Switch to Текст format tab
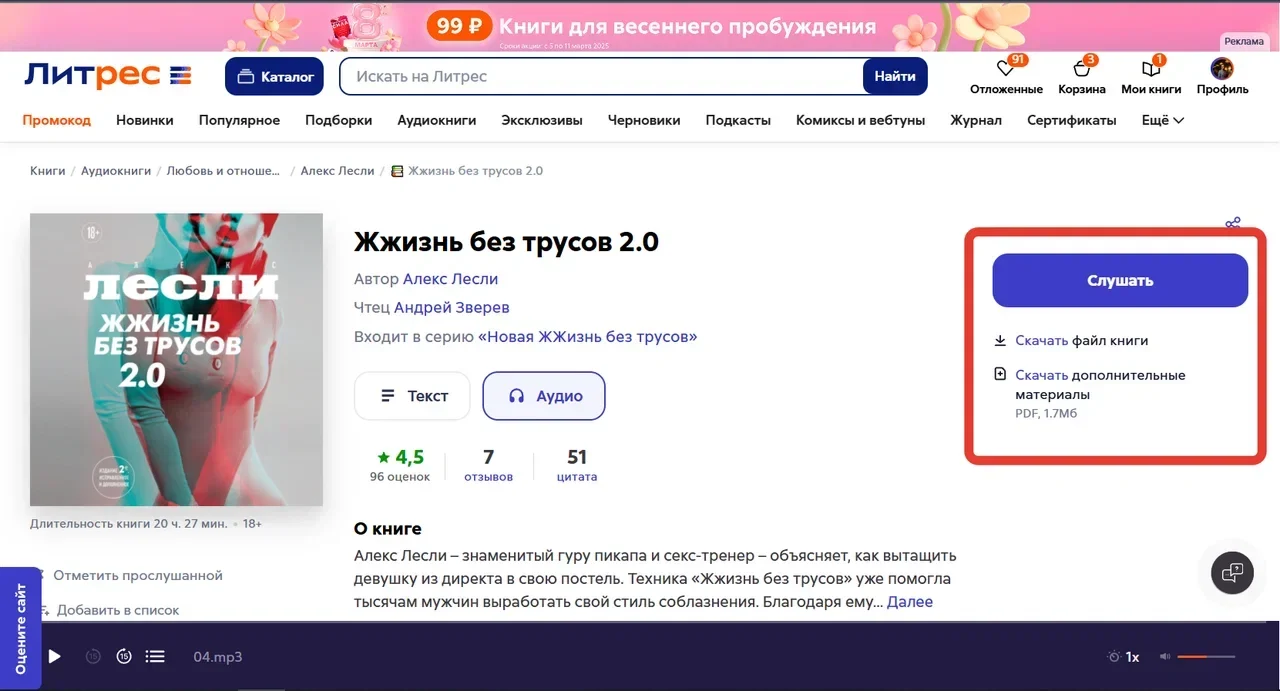This screenshot has height=691, width=1280. pos(412,396)
